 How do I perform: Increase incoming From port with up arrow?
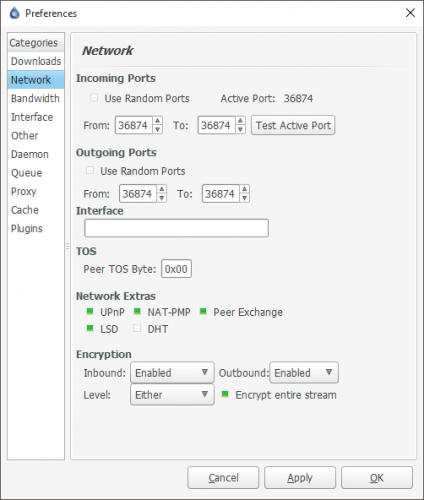coord(158,121)
